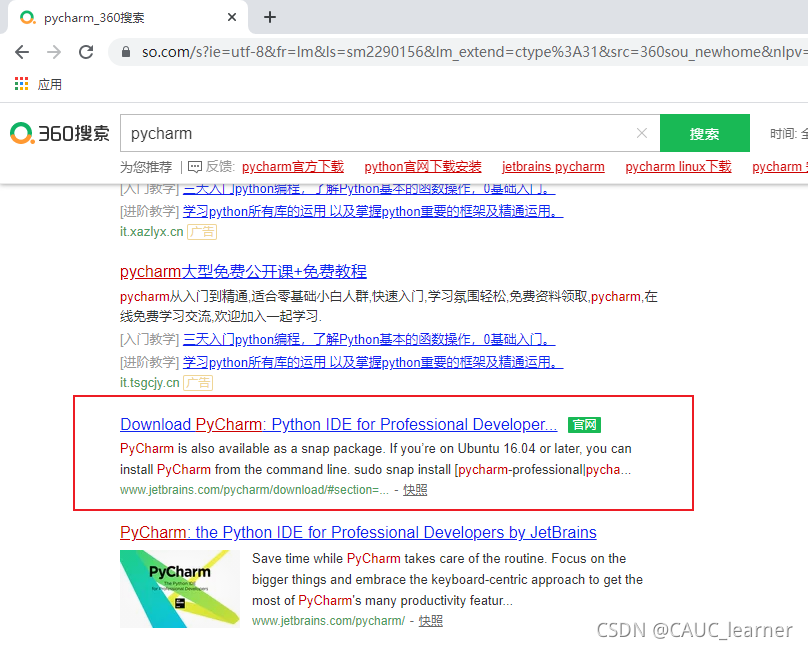Open suggestion jetbrains pycharm
808x650 pixels.
(x=553, y=166)
